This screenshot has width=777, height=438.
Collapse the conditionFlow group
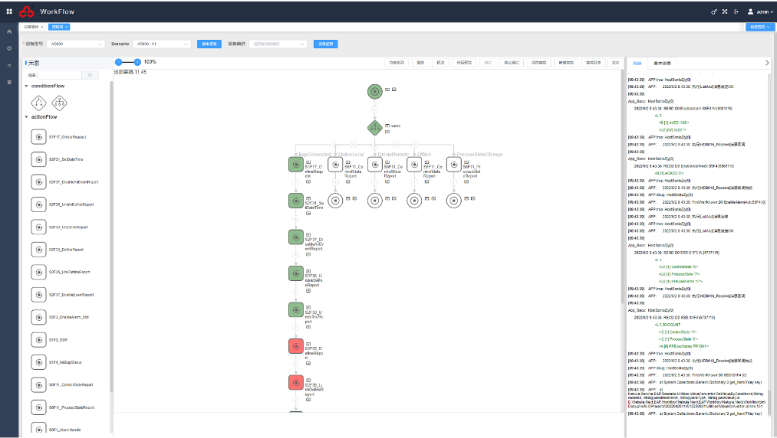coord(26,86)
